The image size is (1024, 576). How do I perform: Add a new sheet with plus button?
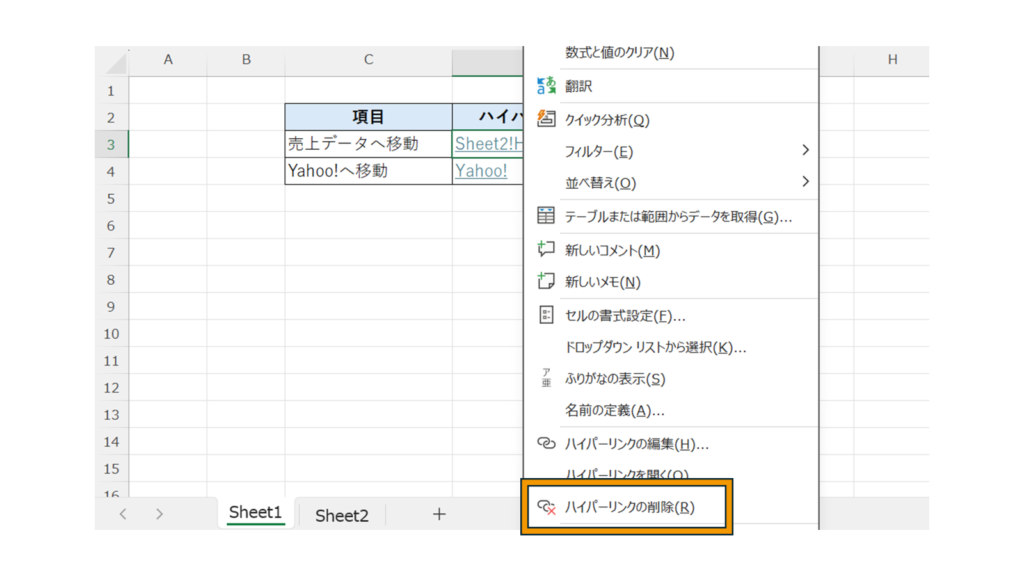click(438, 514)
